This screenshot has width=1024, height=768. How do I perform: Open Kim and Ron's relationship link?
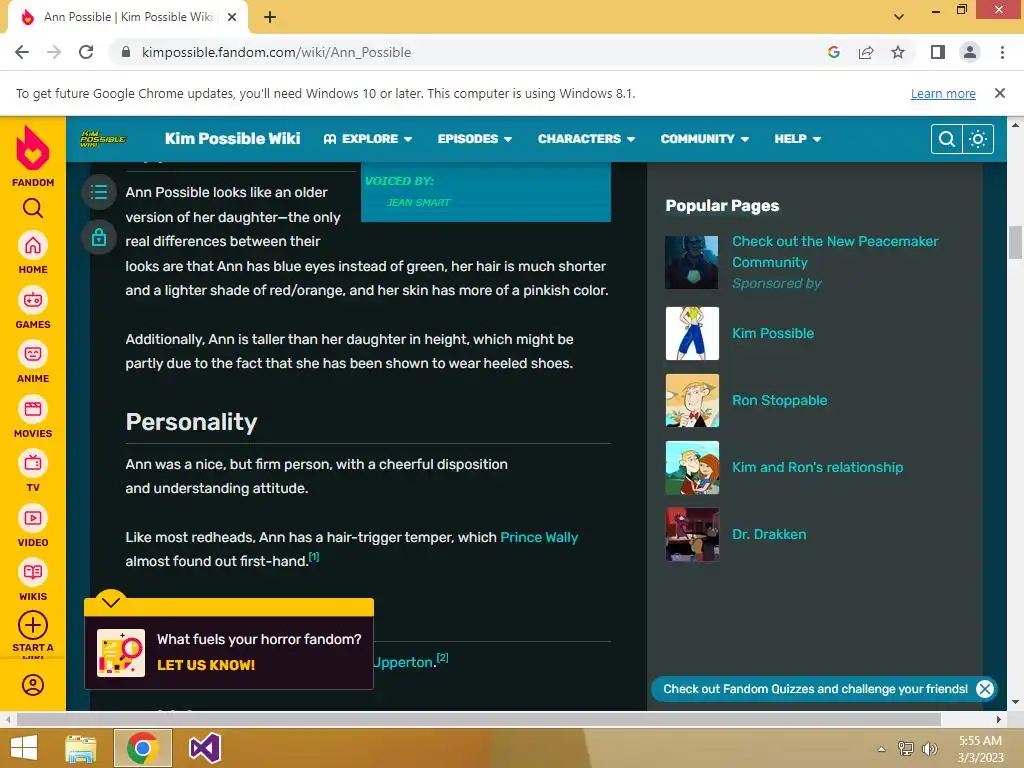click(818, 468)
